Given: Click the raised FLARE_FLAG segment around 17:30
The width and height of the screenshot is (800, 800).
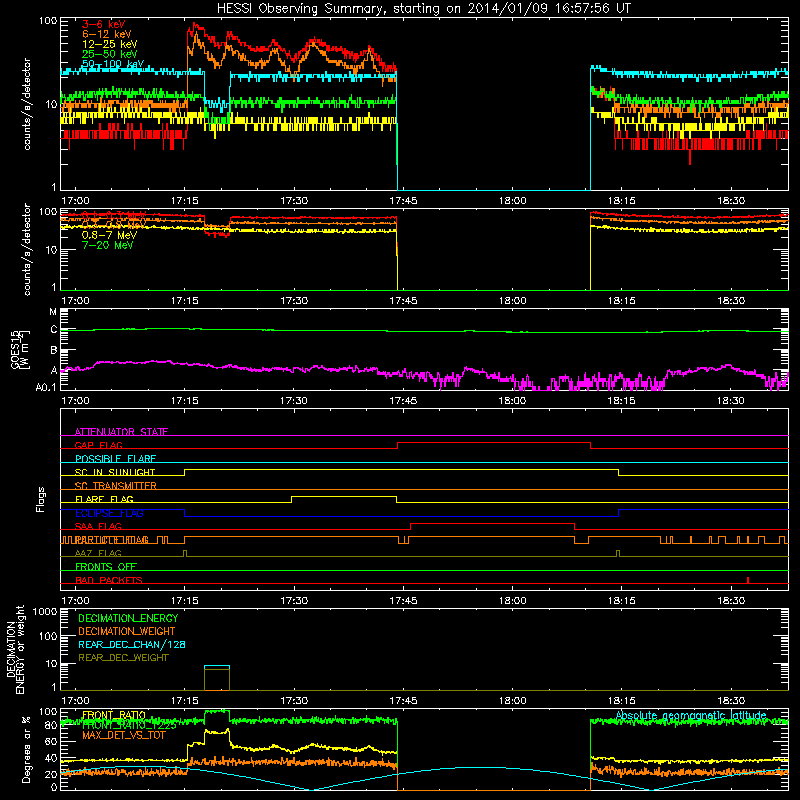Looking at the screenshot, I should click(344, 496).
